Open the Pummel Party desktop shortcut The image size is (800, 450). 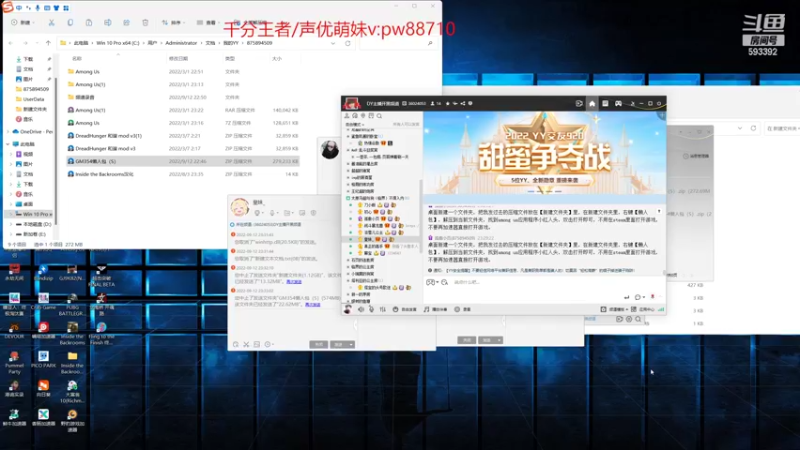coord(14,362)
